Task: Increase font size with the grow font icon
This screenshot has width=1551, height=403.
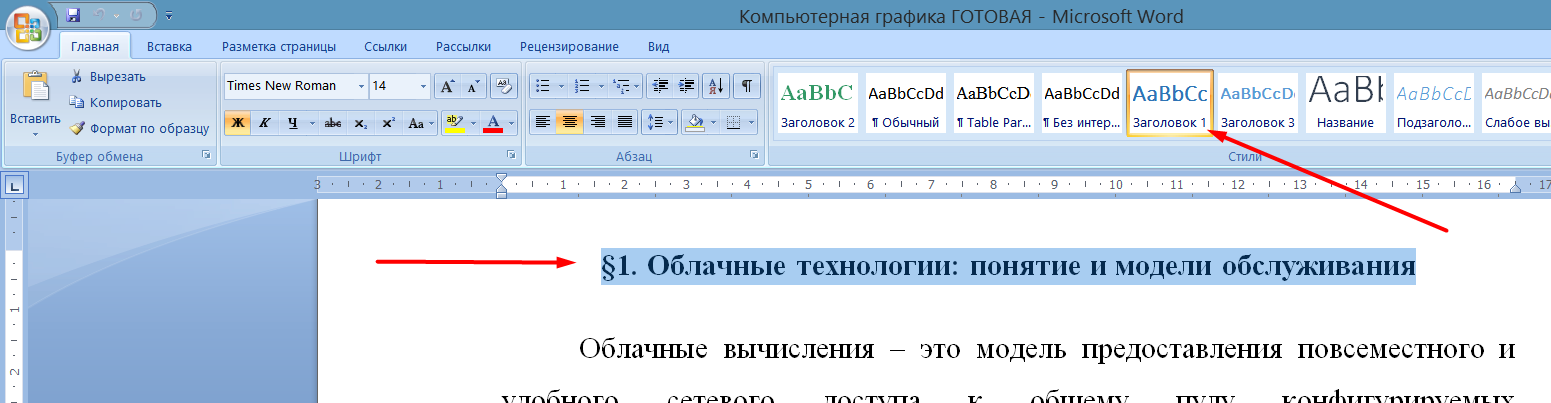Action: [x=447, y=86]
